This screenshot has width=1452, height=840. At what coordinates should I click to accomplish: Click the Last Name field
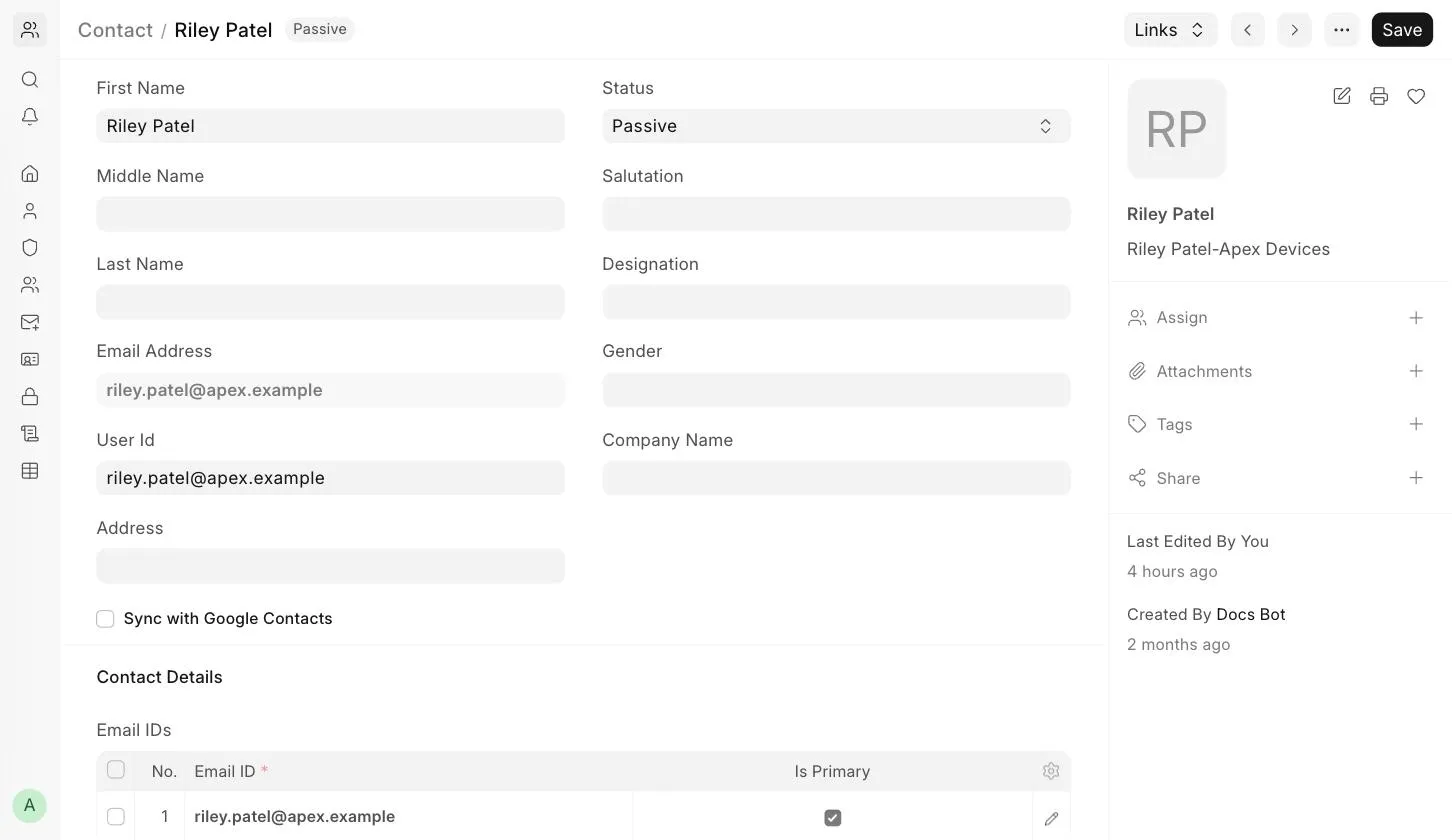click(330, 302)
